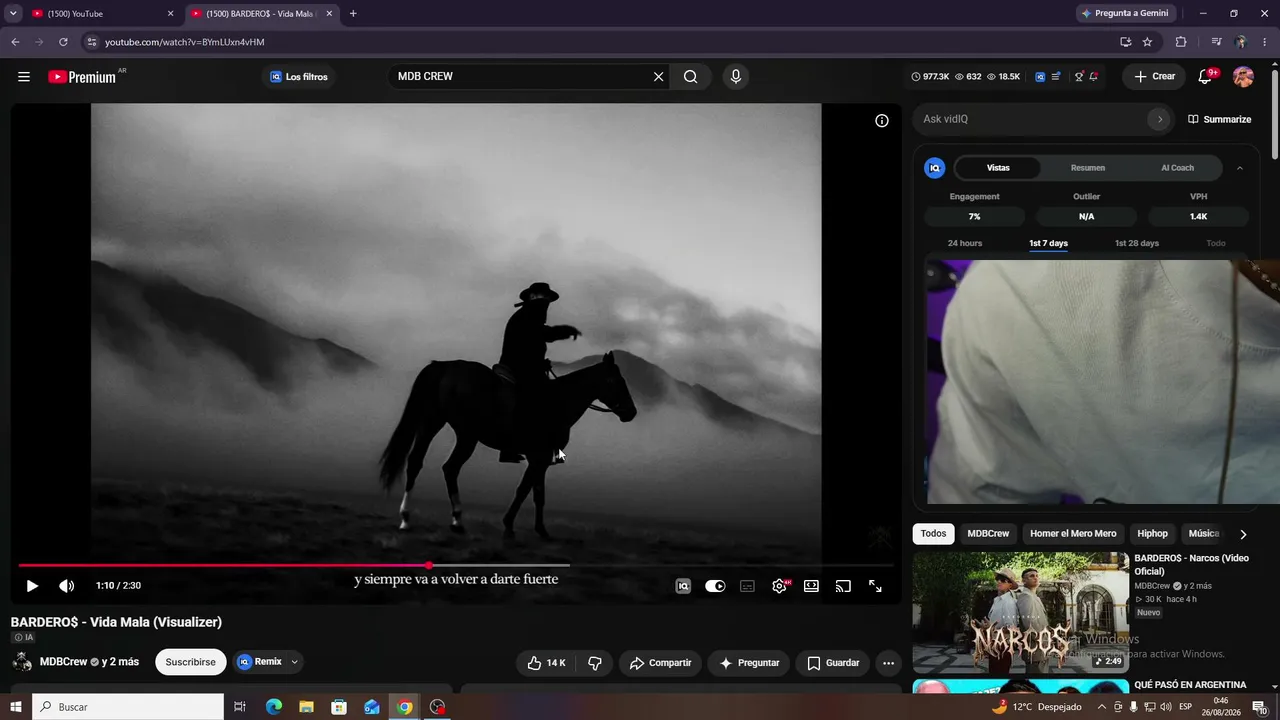Open BARDERO$ Narcos video thumbnail
The height and width of the screenshot is (720, 1280).
(x=1020, y=613)
